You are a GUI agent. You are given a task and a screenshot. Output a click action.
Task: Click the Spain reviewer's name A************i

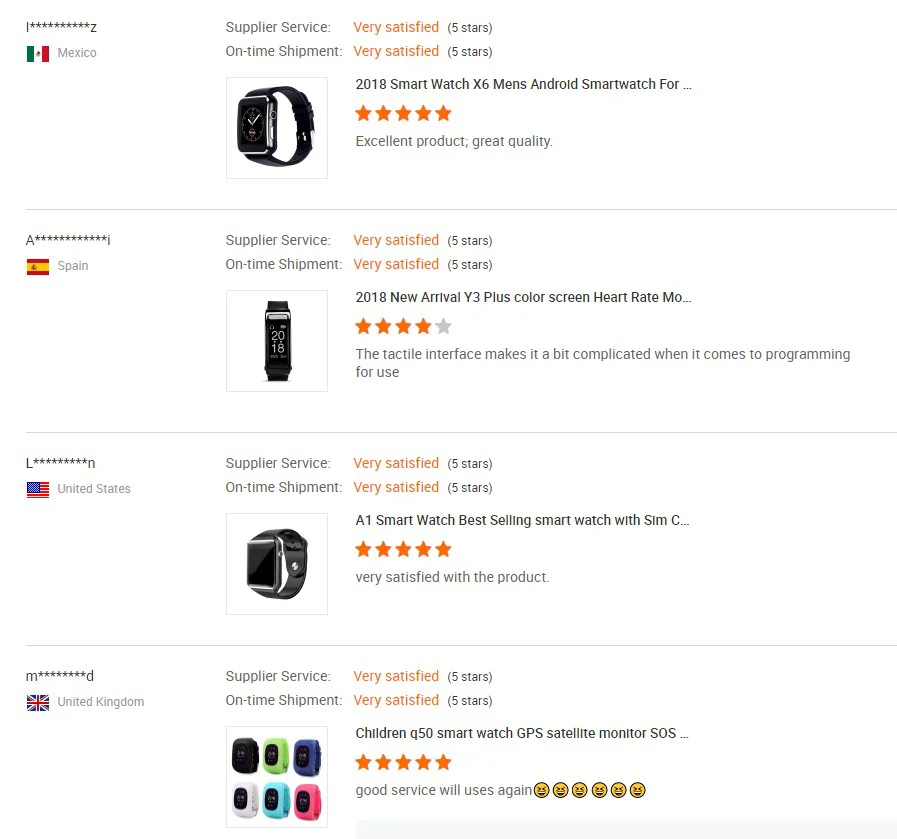(x=68, y=240)
